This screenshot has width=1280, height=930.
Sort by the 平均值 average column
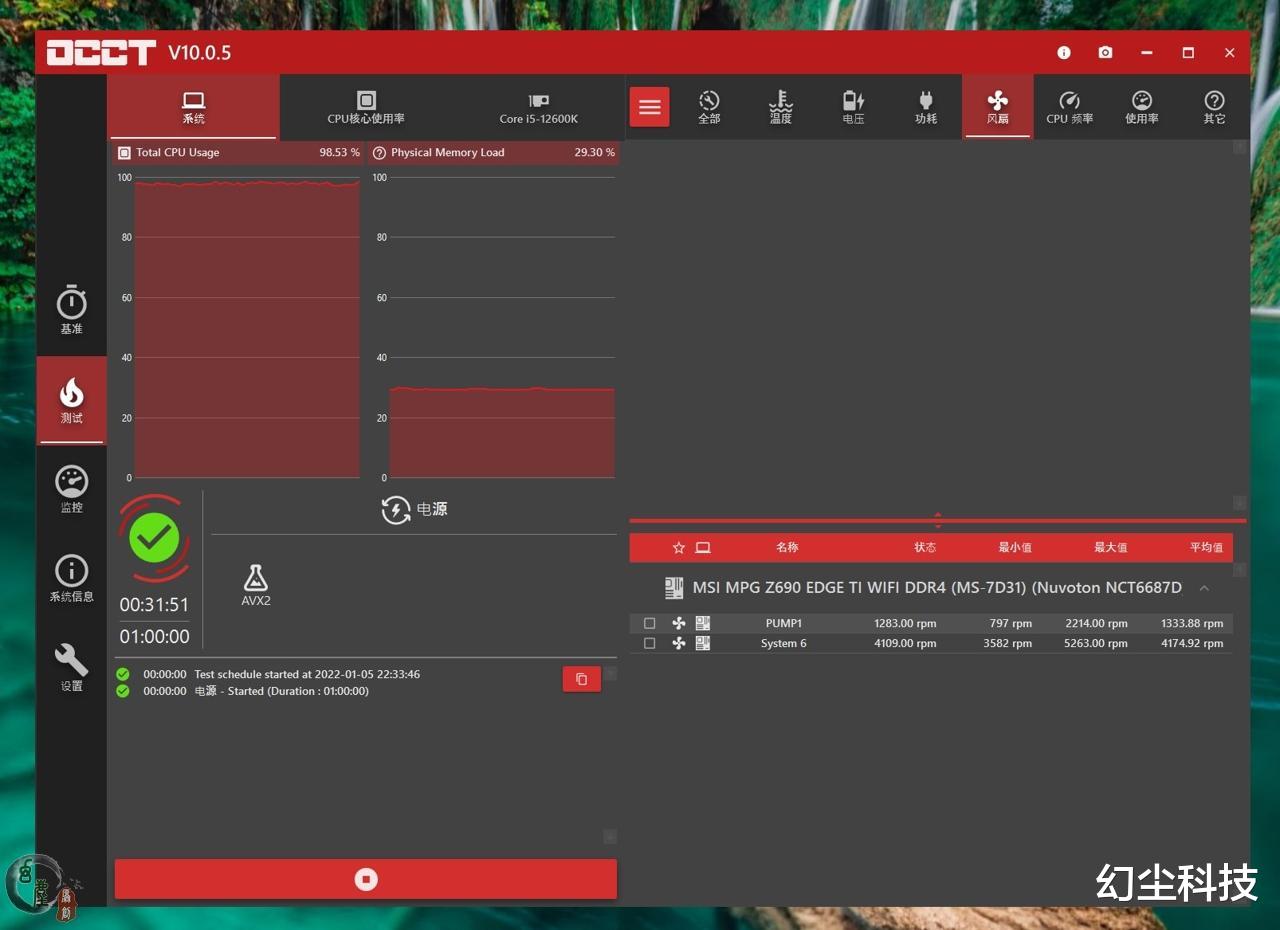click(x=1206, y=548)
